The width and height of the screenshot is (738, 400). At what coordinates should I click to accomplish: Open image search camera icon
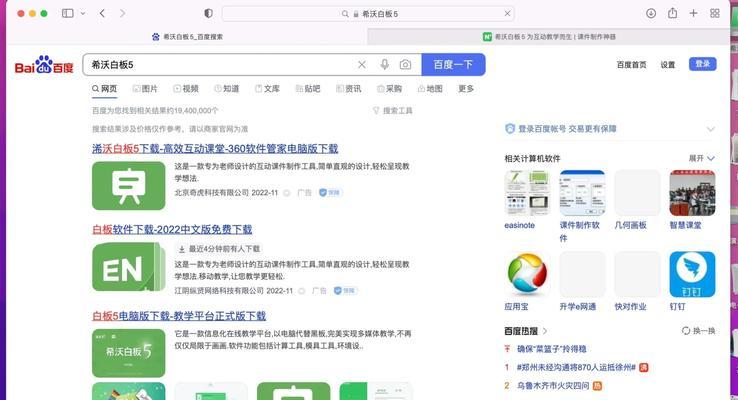[405, 64]
